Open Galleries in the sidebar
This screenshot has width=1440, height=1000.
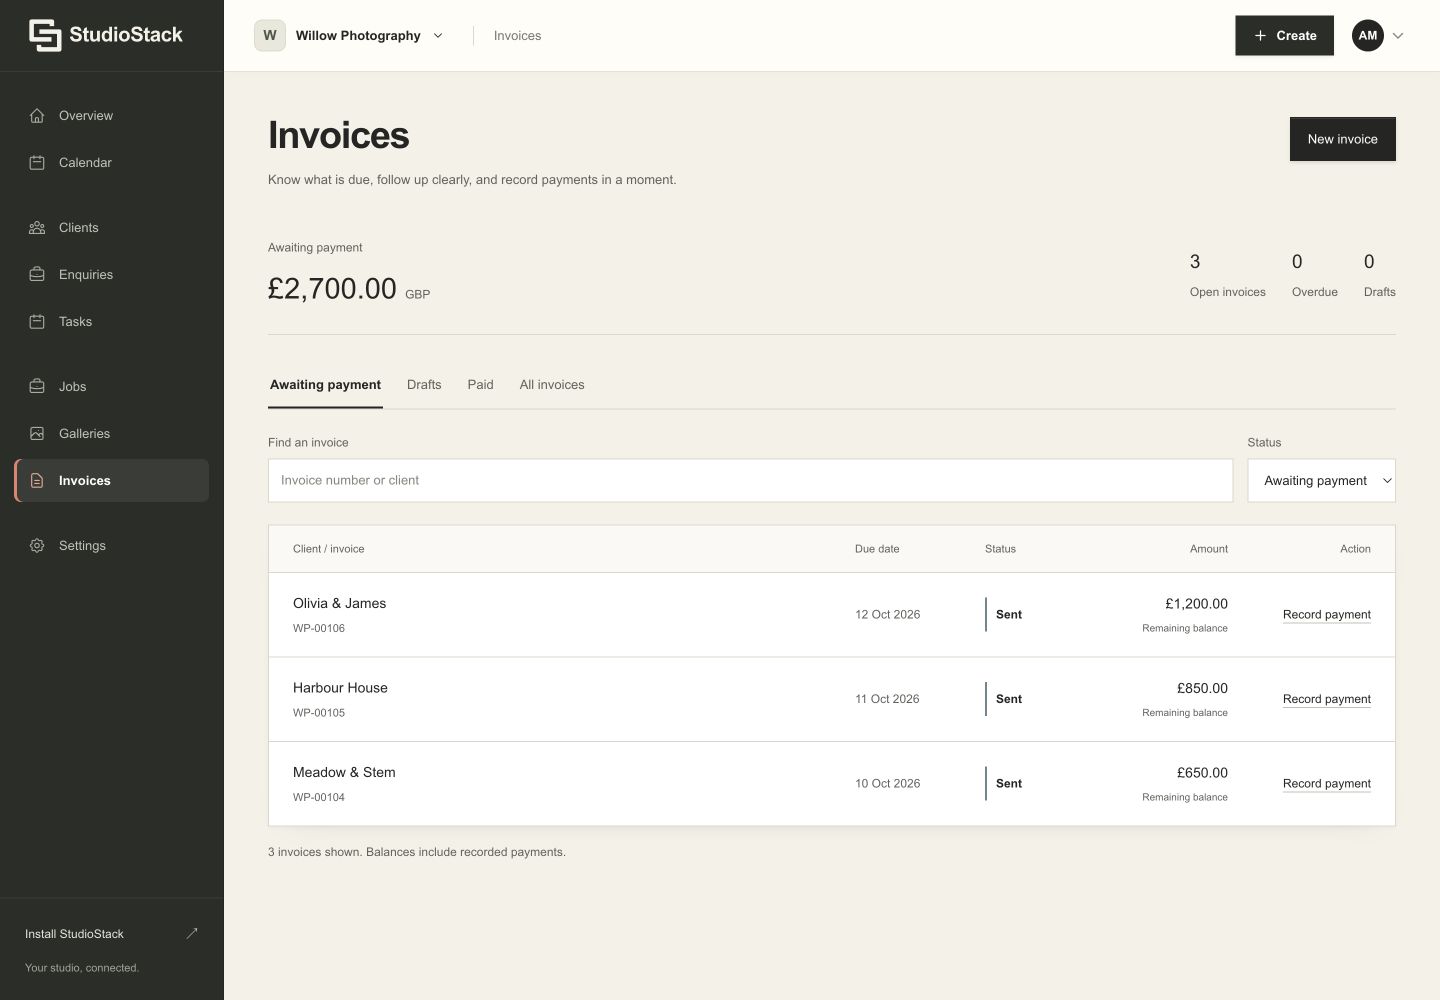[112, 434]
